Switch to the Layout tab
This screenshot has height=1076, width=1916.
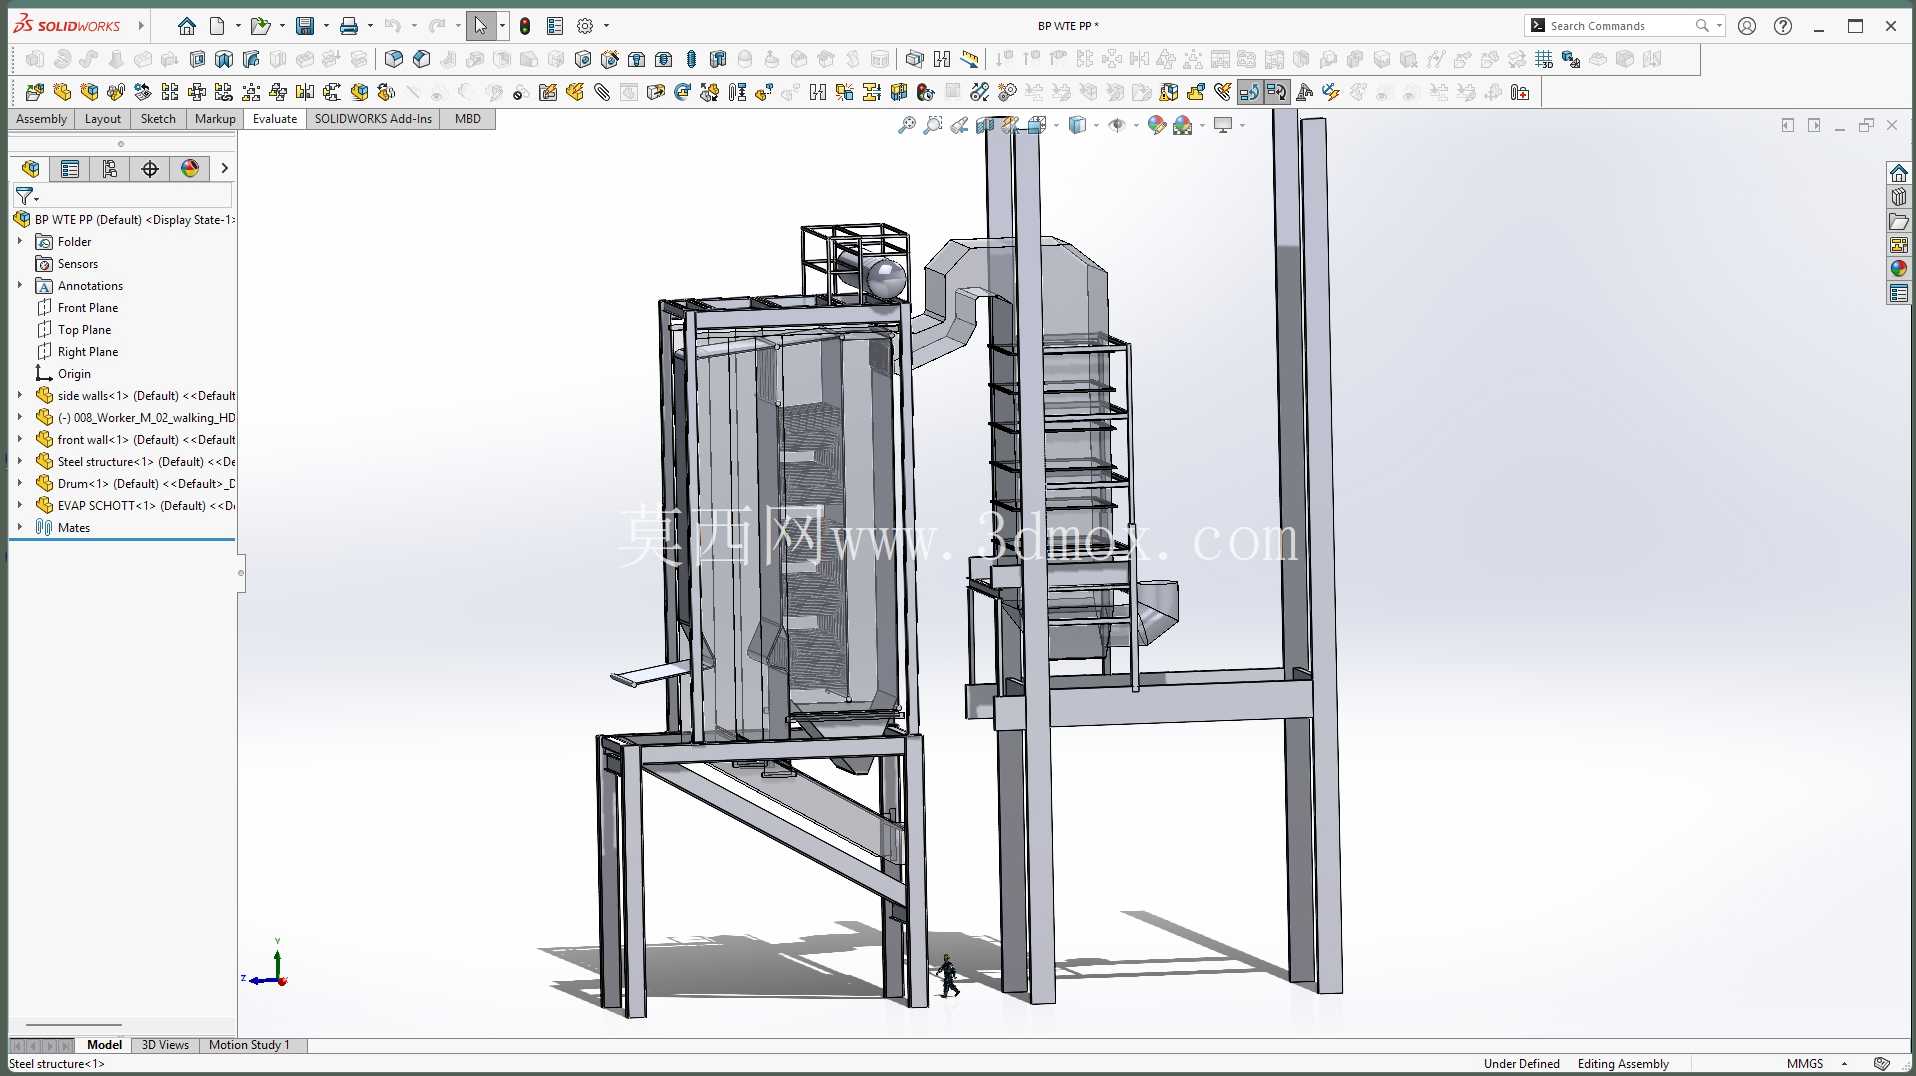click(x=103, y=119)
